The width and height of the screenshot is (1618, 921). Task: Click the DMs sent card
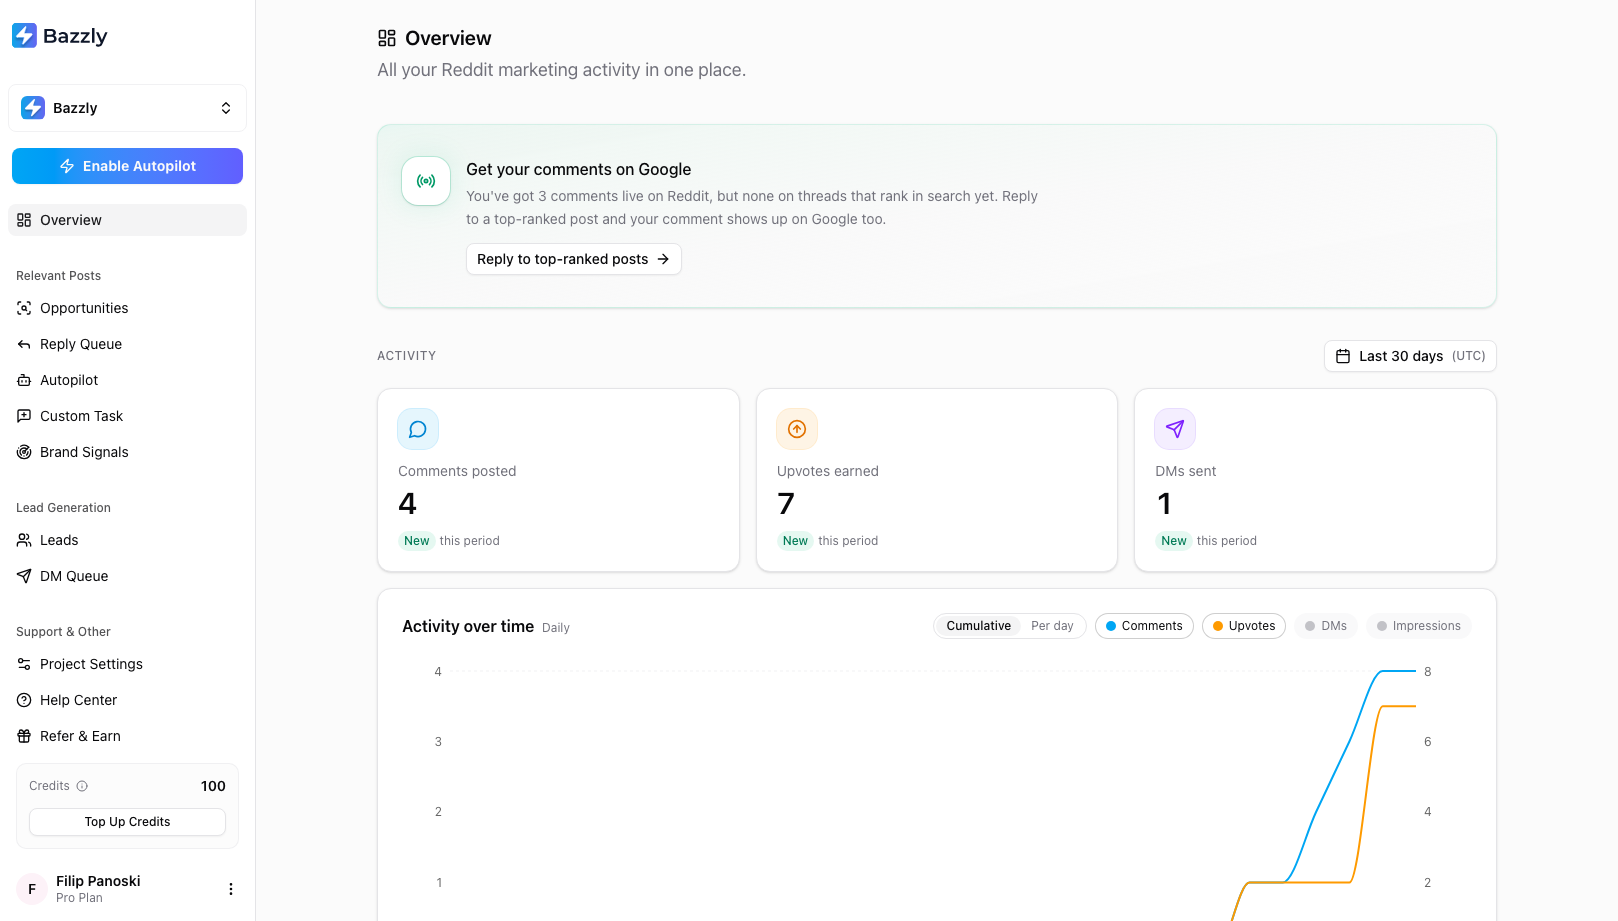[1315, 480]
